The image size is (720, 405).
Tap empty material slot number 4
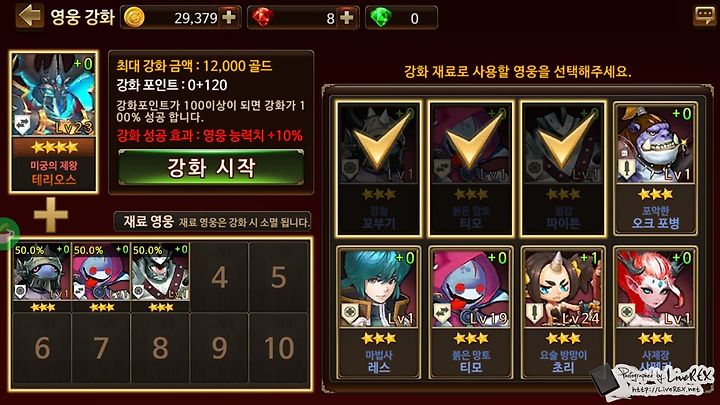point(219,277)
